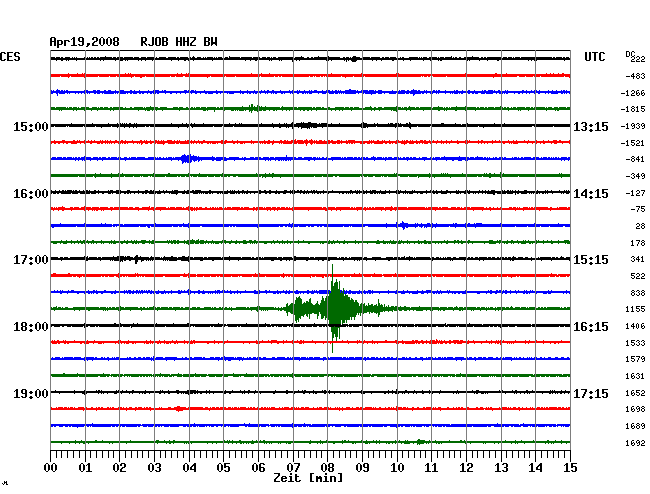Screen dimensions: 650x494
Task: Click the DC offset value 178
Action: [638, 243]
